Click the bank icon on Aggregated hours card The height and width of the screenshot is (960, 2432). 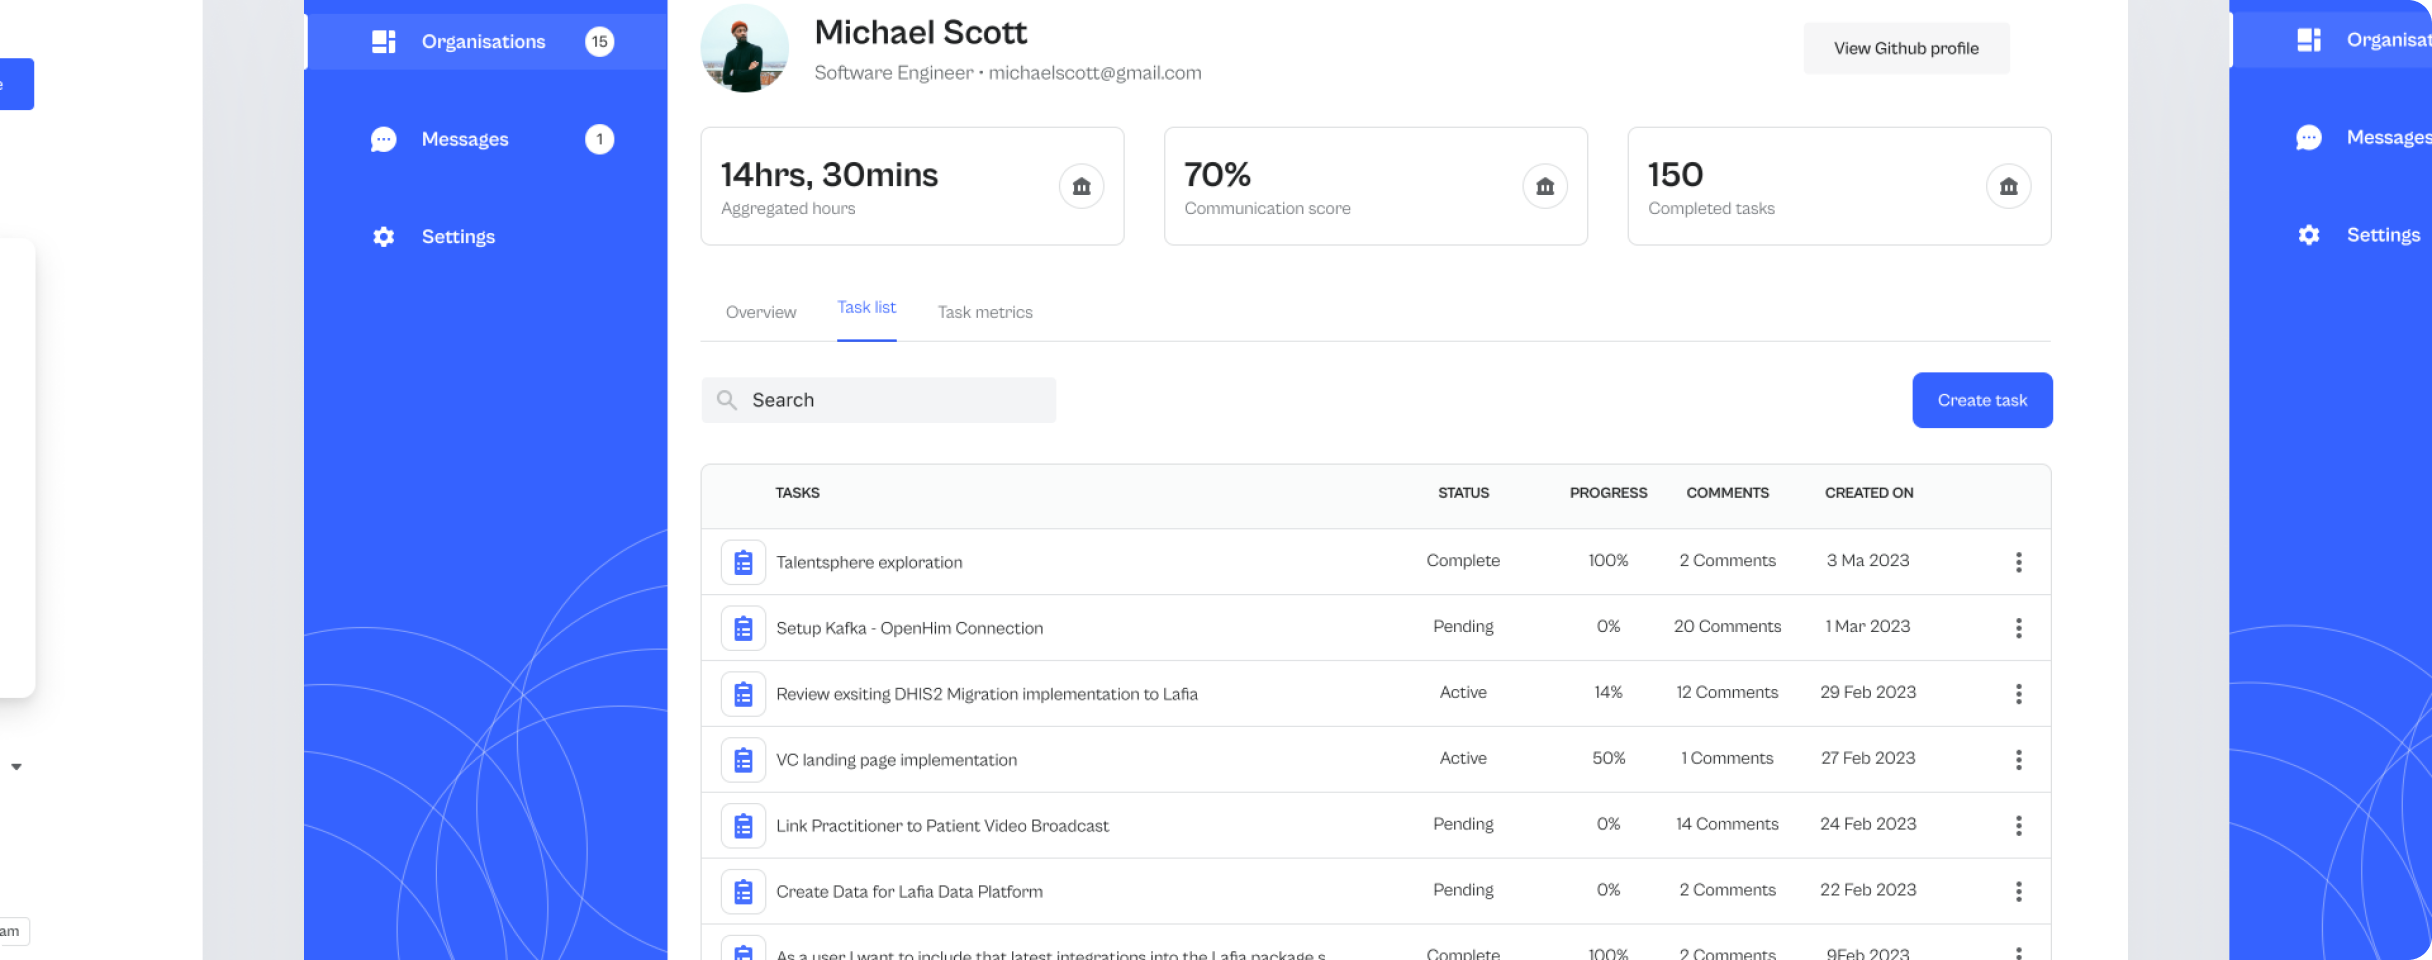1081,186
